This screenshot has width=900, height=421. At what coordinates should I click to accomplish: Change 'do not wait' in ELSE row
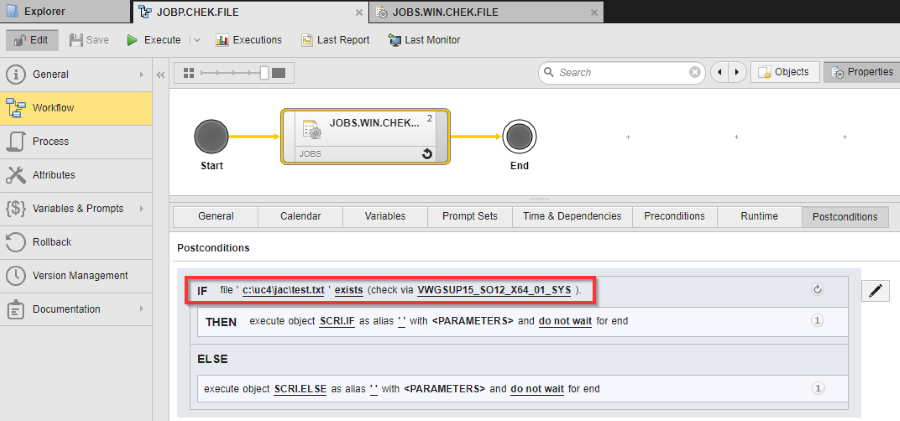click(x=537, y=389)
